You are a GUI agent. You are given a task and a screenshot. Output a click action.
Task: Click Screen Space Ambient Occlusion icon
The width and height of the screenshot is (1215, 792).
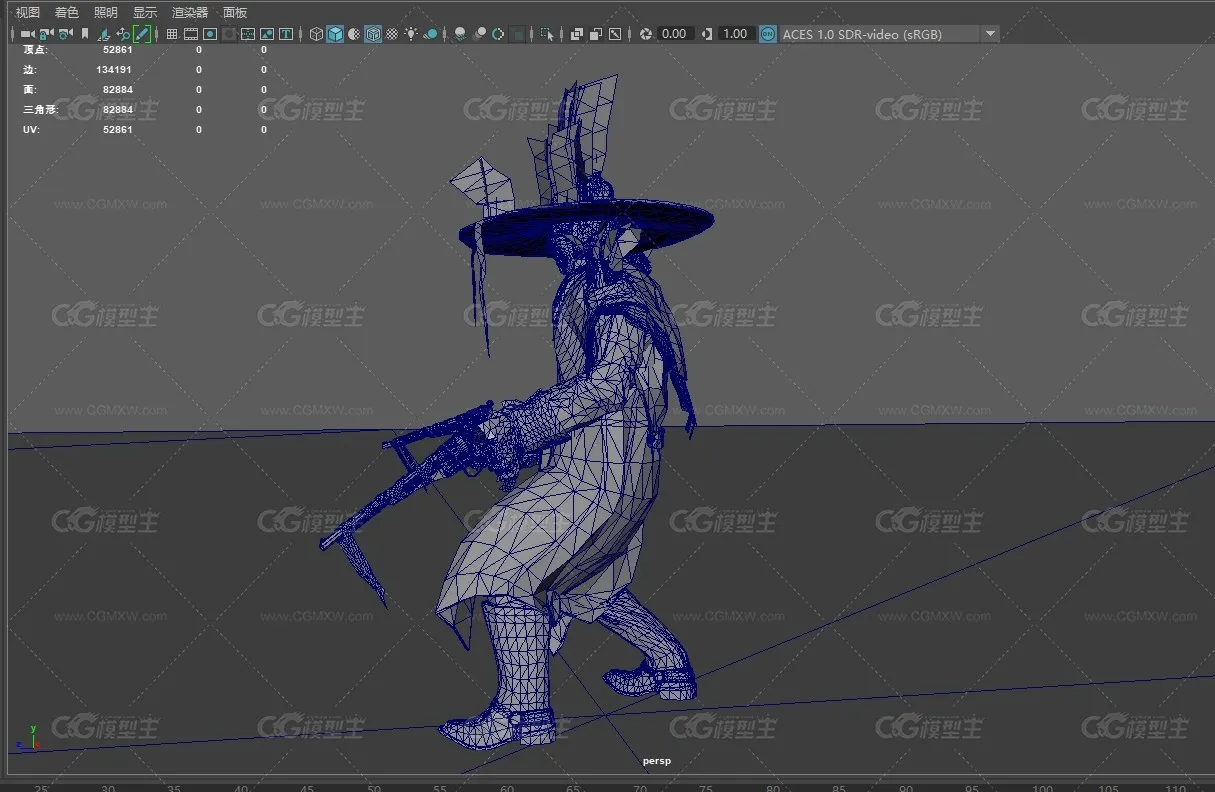point(460,34)
